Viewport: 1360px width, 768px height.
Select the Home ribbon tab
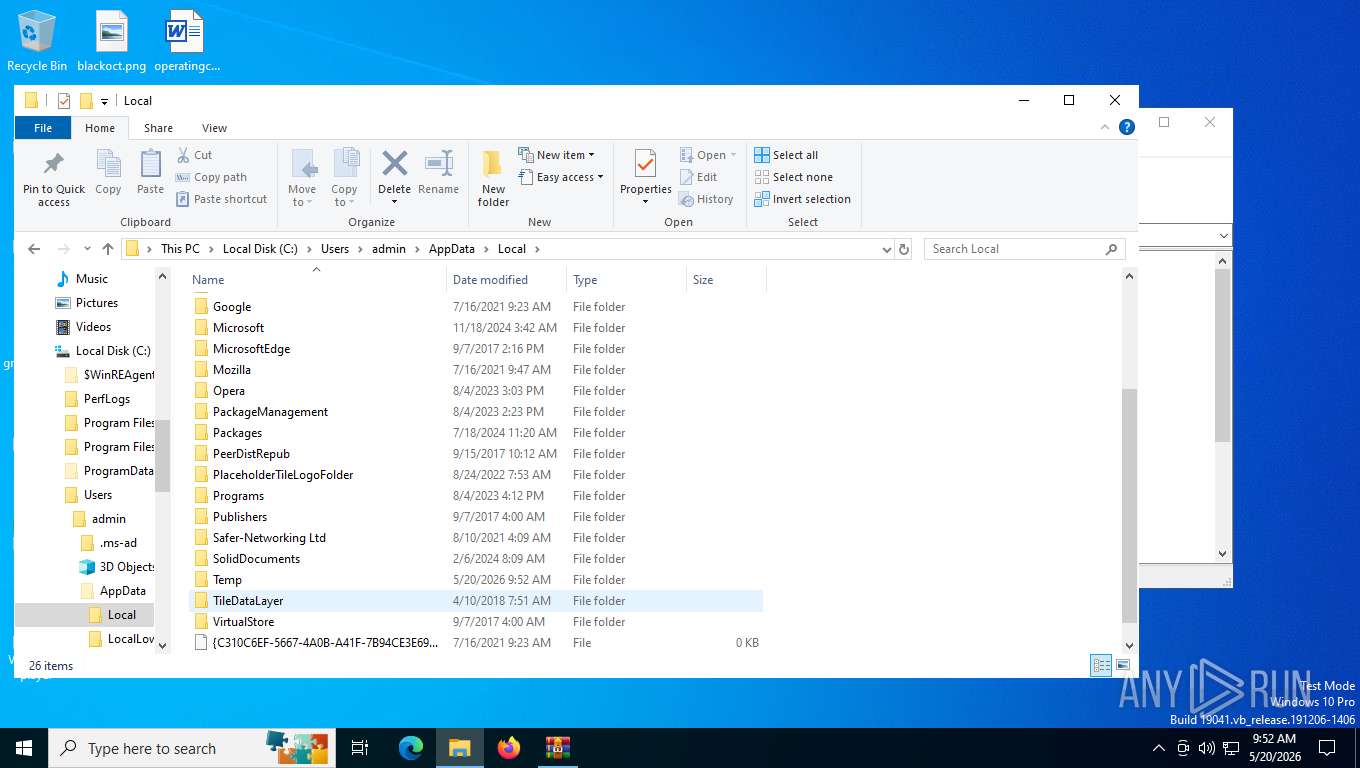click(100, 128)
